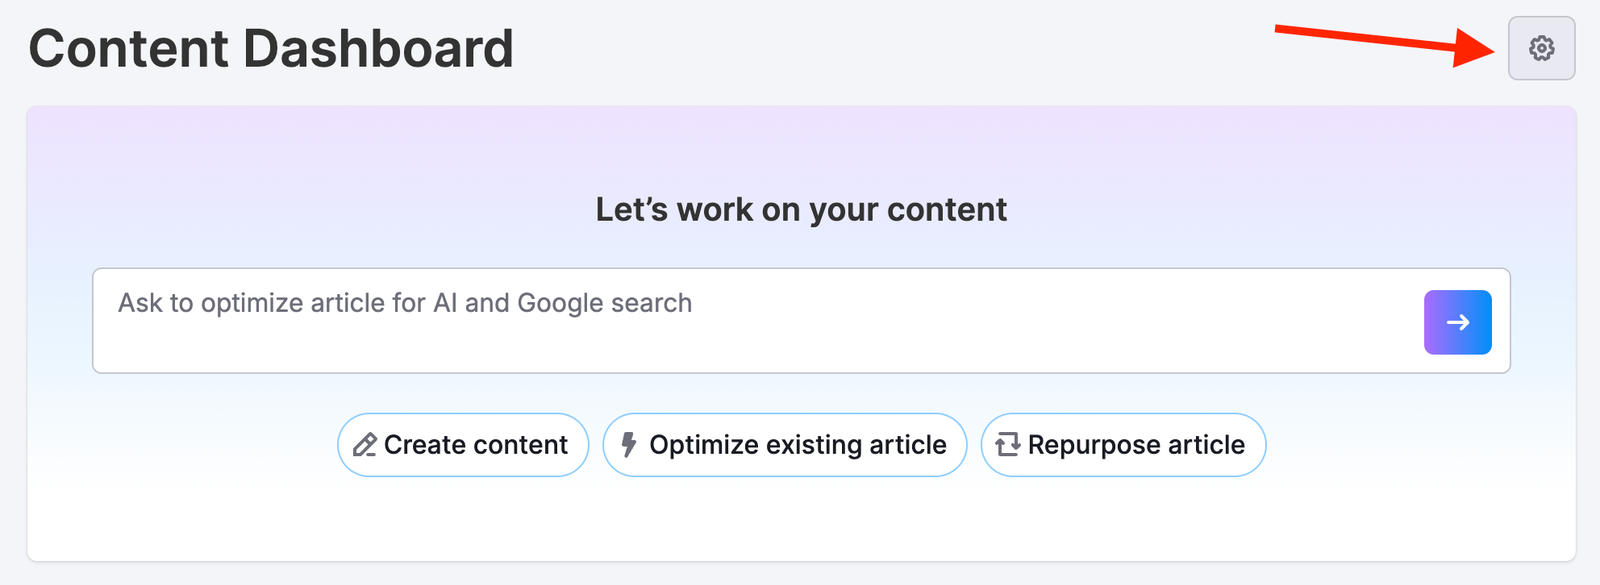1600x585 pixels.
Task: Click the Content Dashboard heading
Action: click(271, 47)
